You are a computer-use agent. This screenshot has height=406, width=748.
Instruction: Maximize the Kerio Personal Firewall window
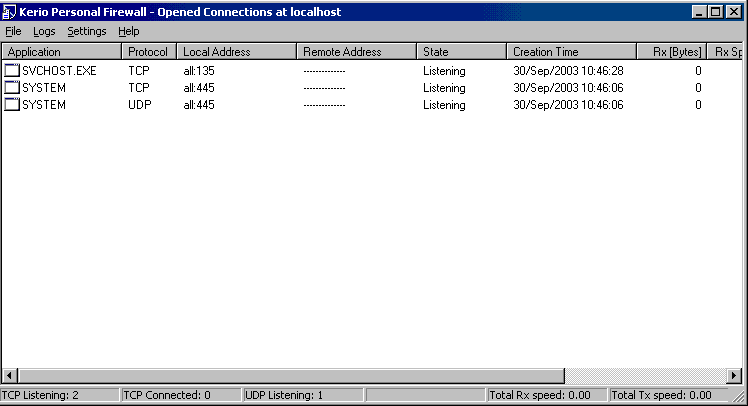(x=716, y=12)
